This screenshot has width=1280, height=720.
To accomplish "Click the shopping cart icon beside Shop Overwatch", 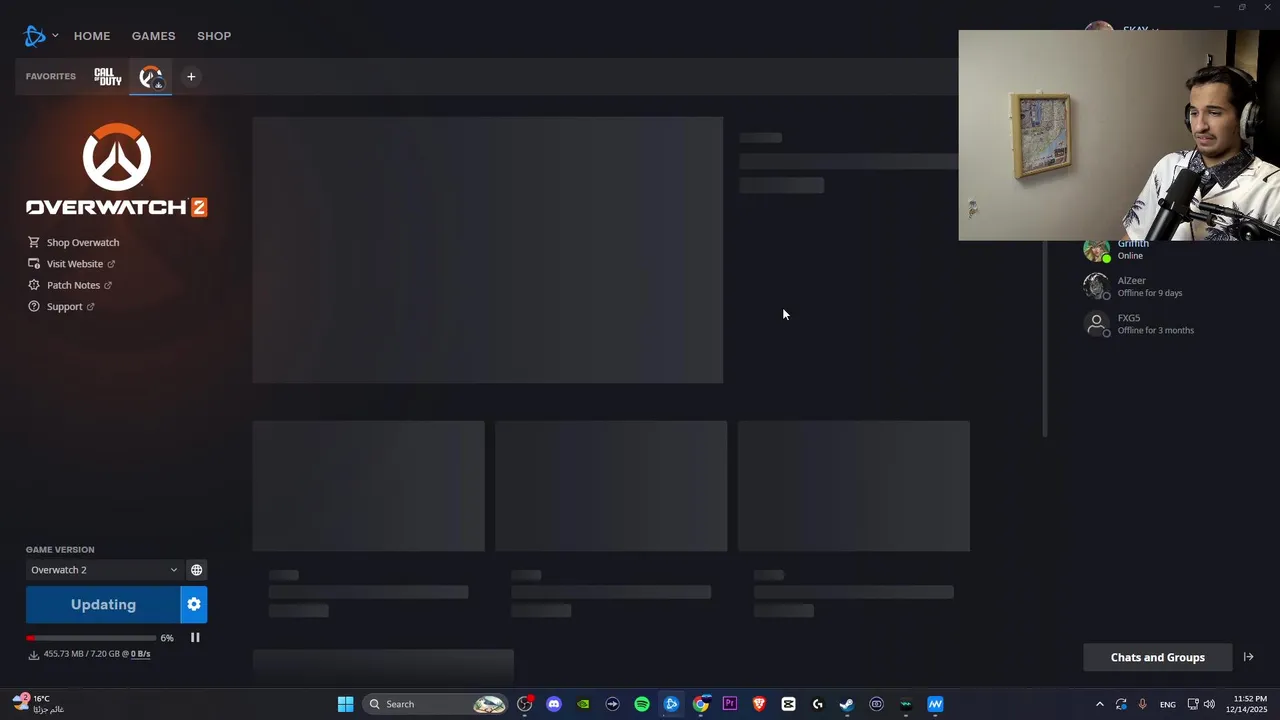I will [x=34, y=242].
